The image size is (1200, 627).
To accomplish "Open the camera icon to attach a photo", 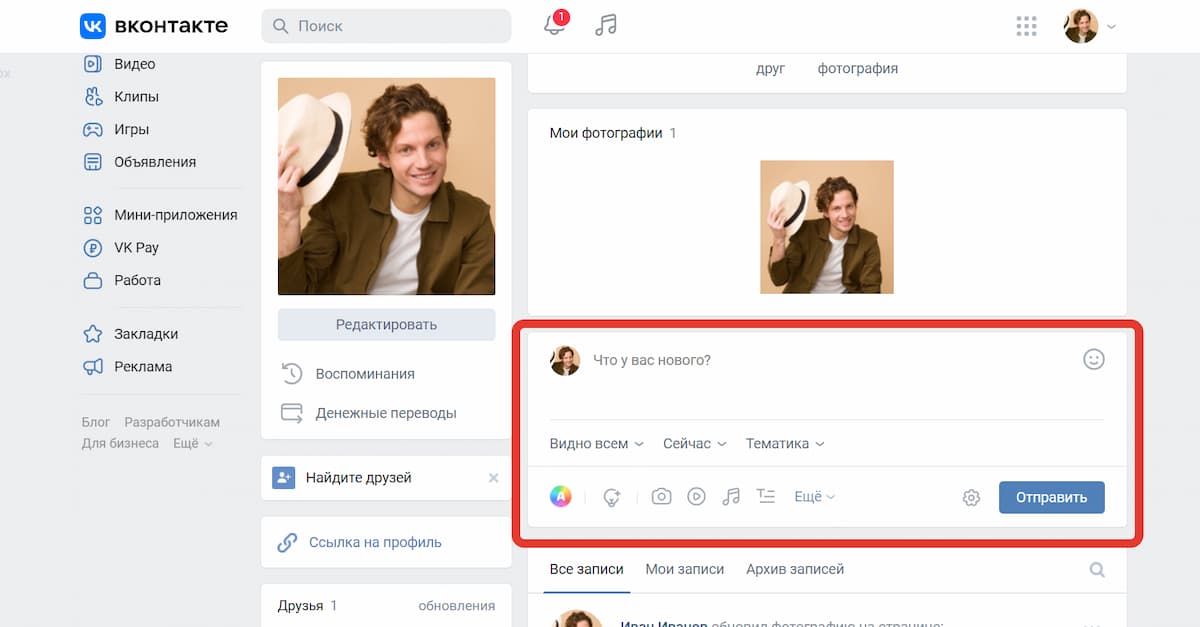I will (x=661, y=496).
